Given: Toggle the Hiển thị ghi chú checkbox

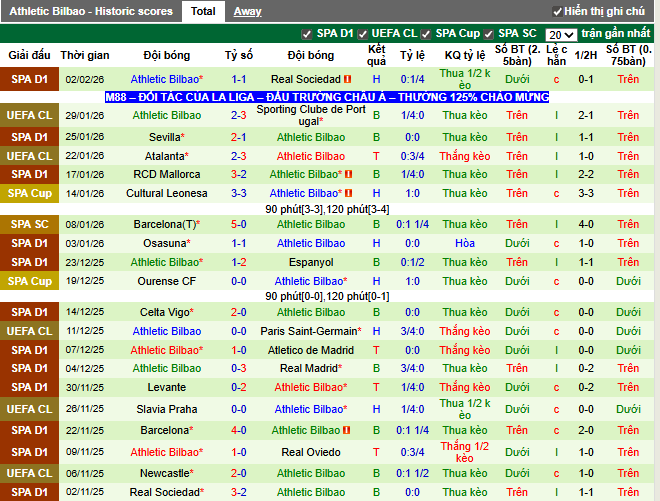Looking at the screenshot, I should 557,12.
